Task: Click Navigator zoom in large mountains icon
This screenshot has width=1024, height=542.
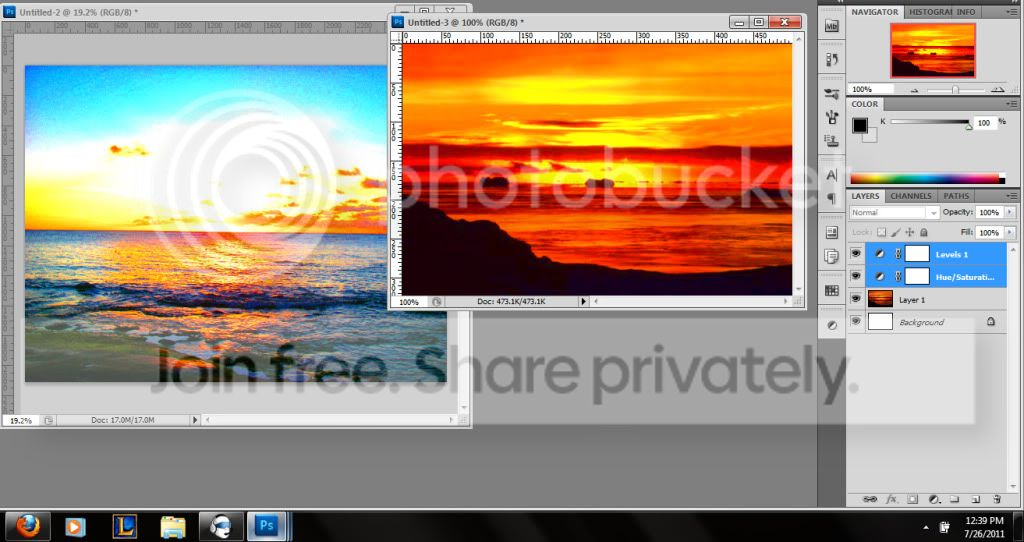Action: [997, 89]
